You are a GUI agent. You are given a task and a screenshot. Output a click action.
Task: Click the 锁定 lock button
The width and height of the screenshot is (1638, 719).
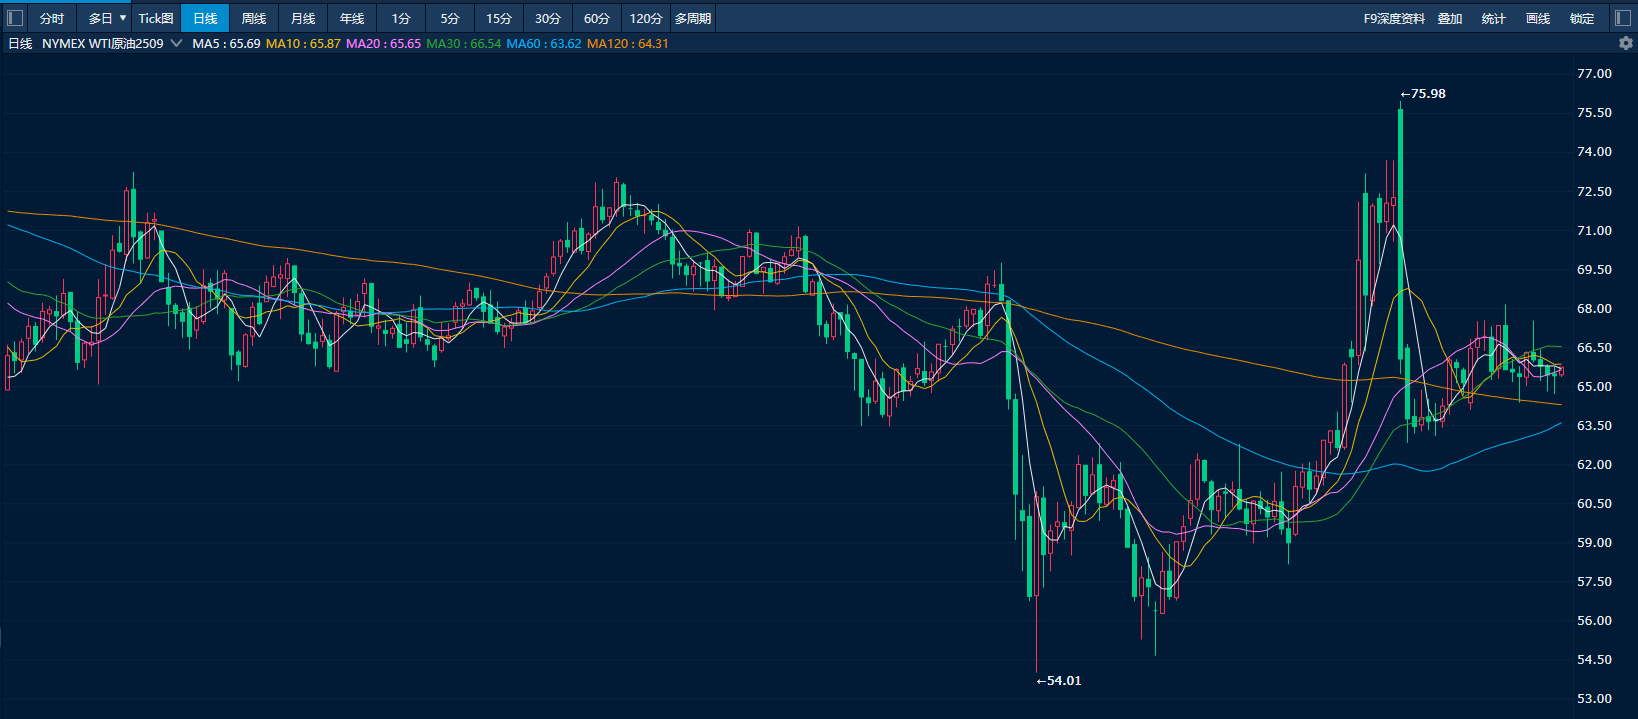(x=1582, y=18)
